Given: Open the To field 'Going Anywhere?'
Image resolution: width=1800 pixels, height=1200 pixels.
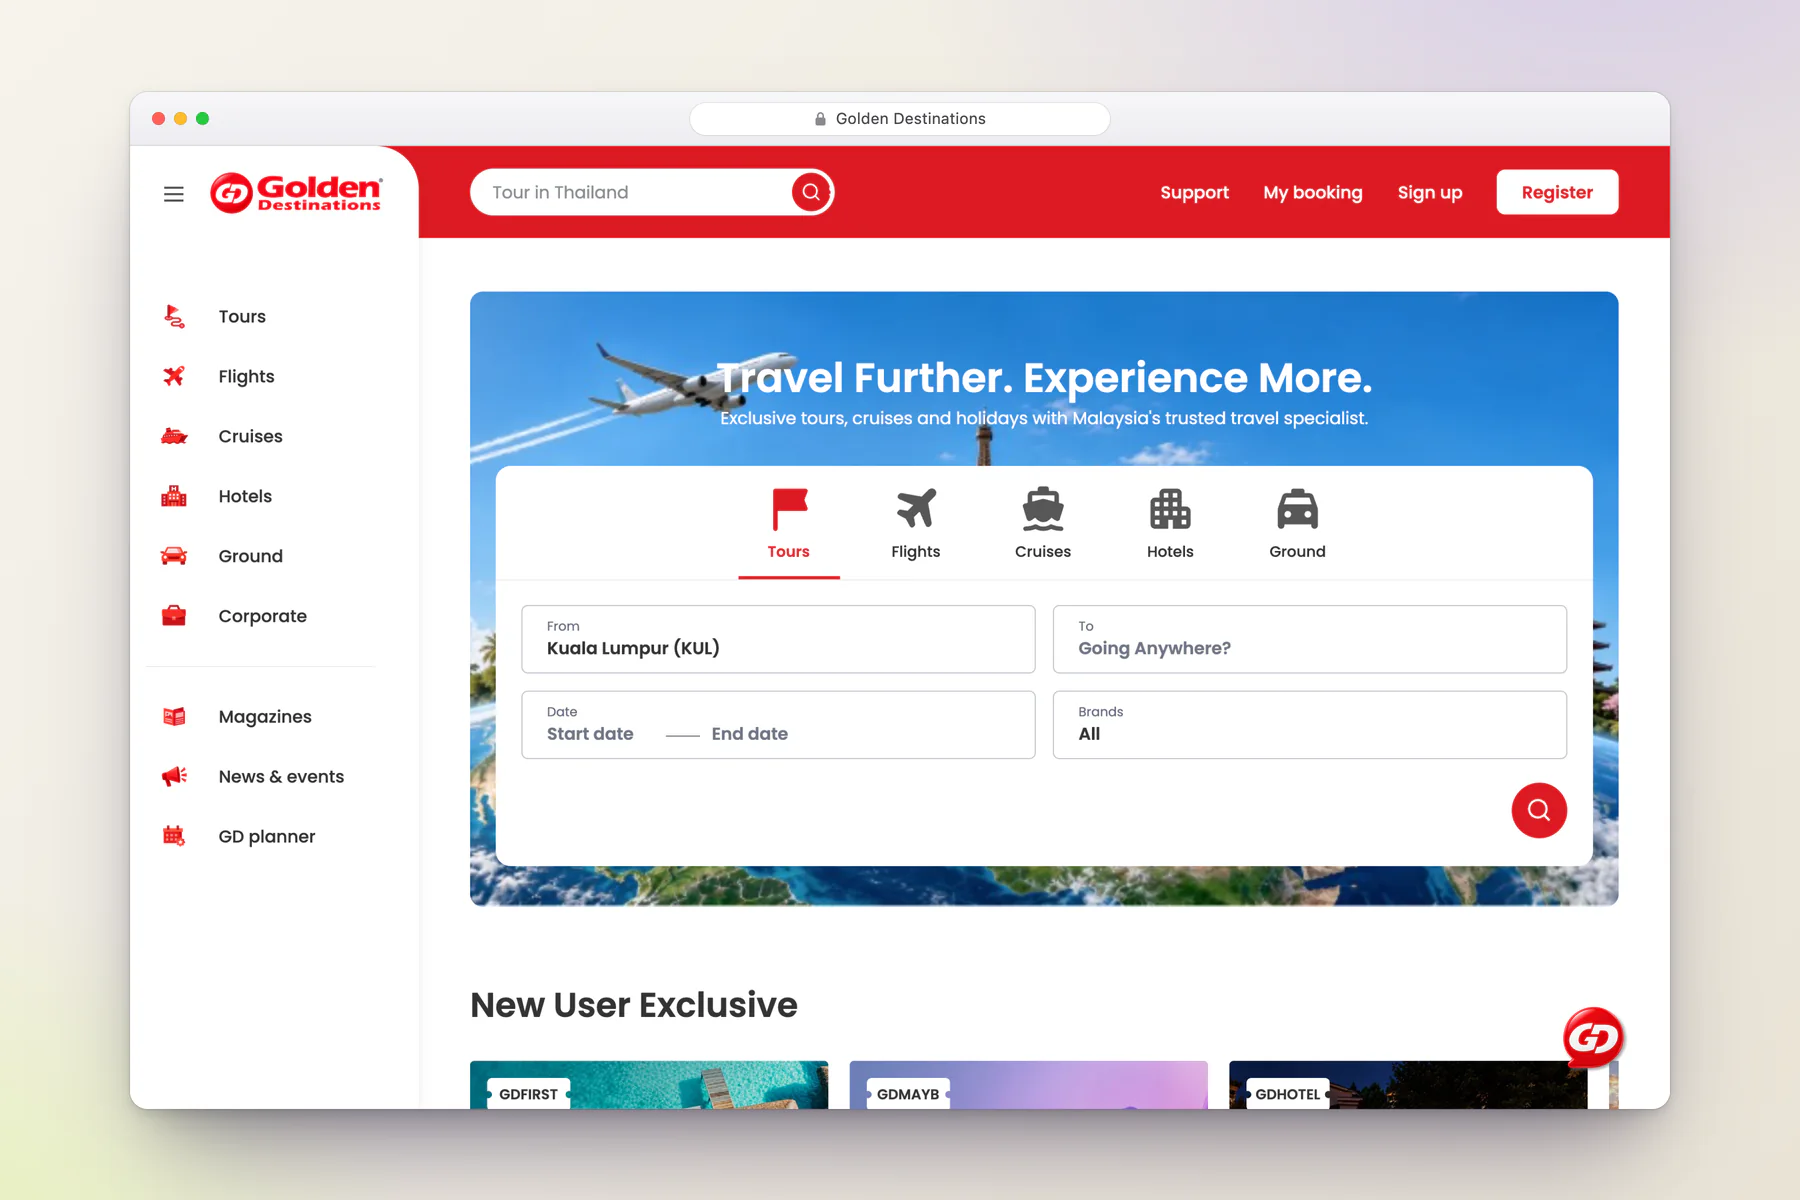Looking at the screenshot, I should pyautogui.click(x=1310, y=639).
